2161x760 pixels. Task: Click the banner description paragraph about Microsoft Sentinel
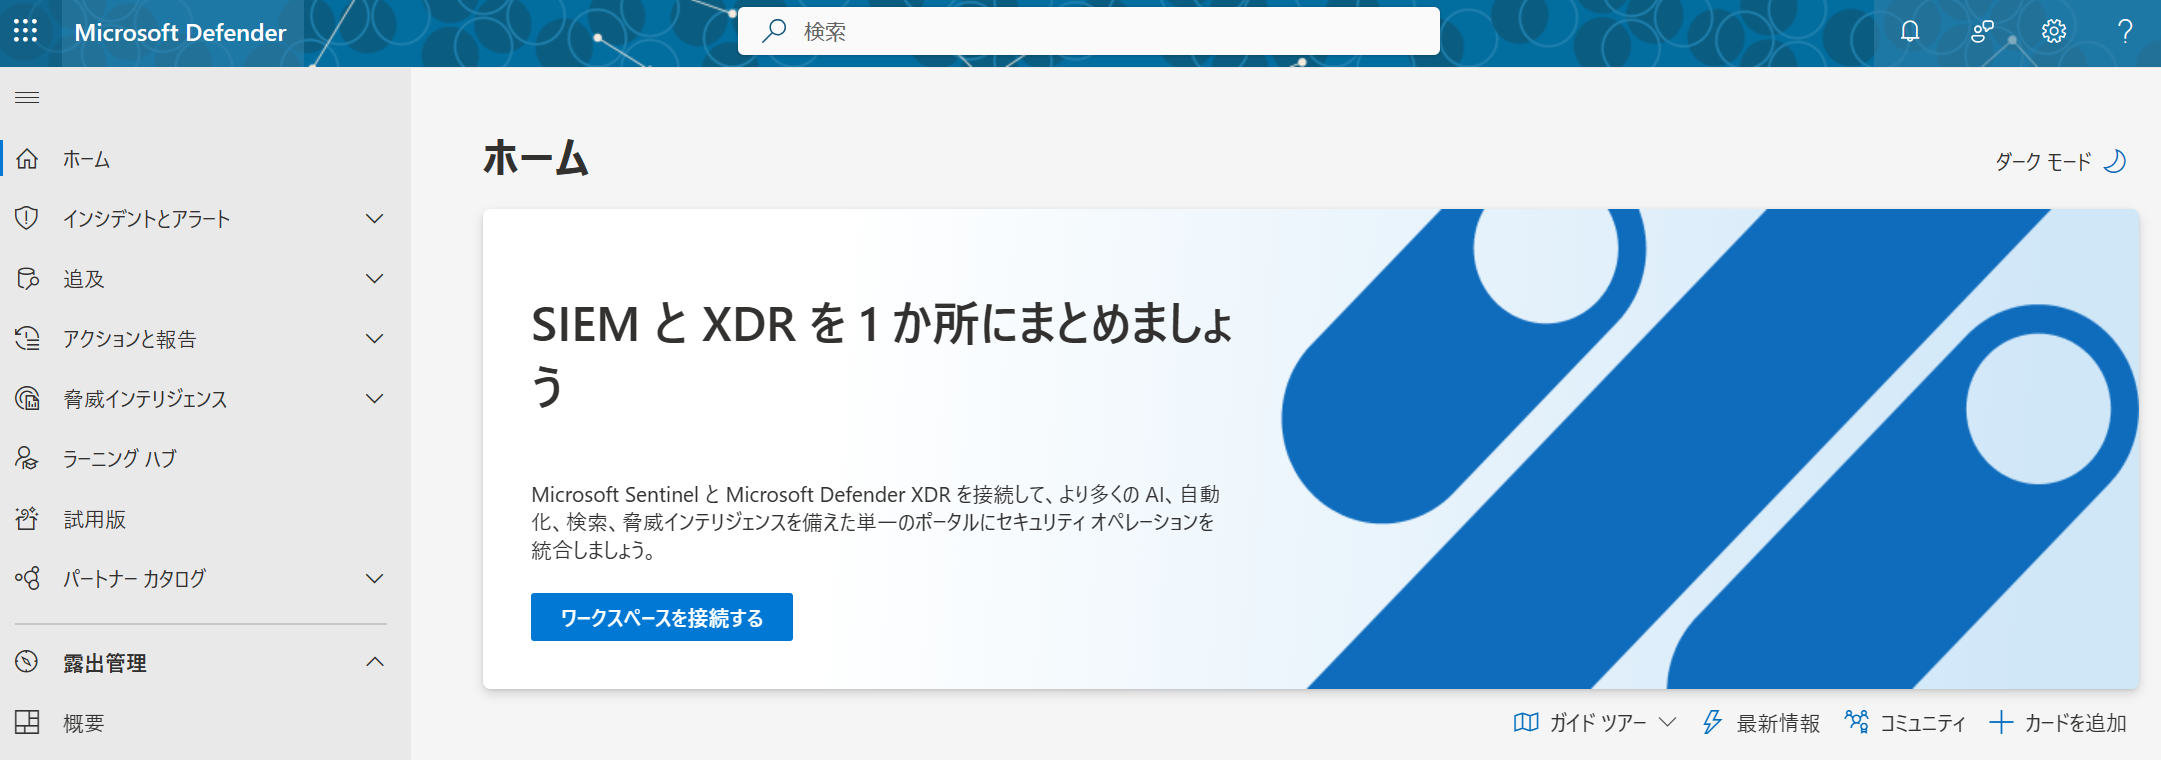pyautogui.click(x=875, y=522)
